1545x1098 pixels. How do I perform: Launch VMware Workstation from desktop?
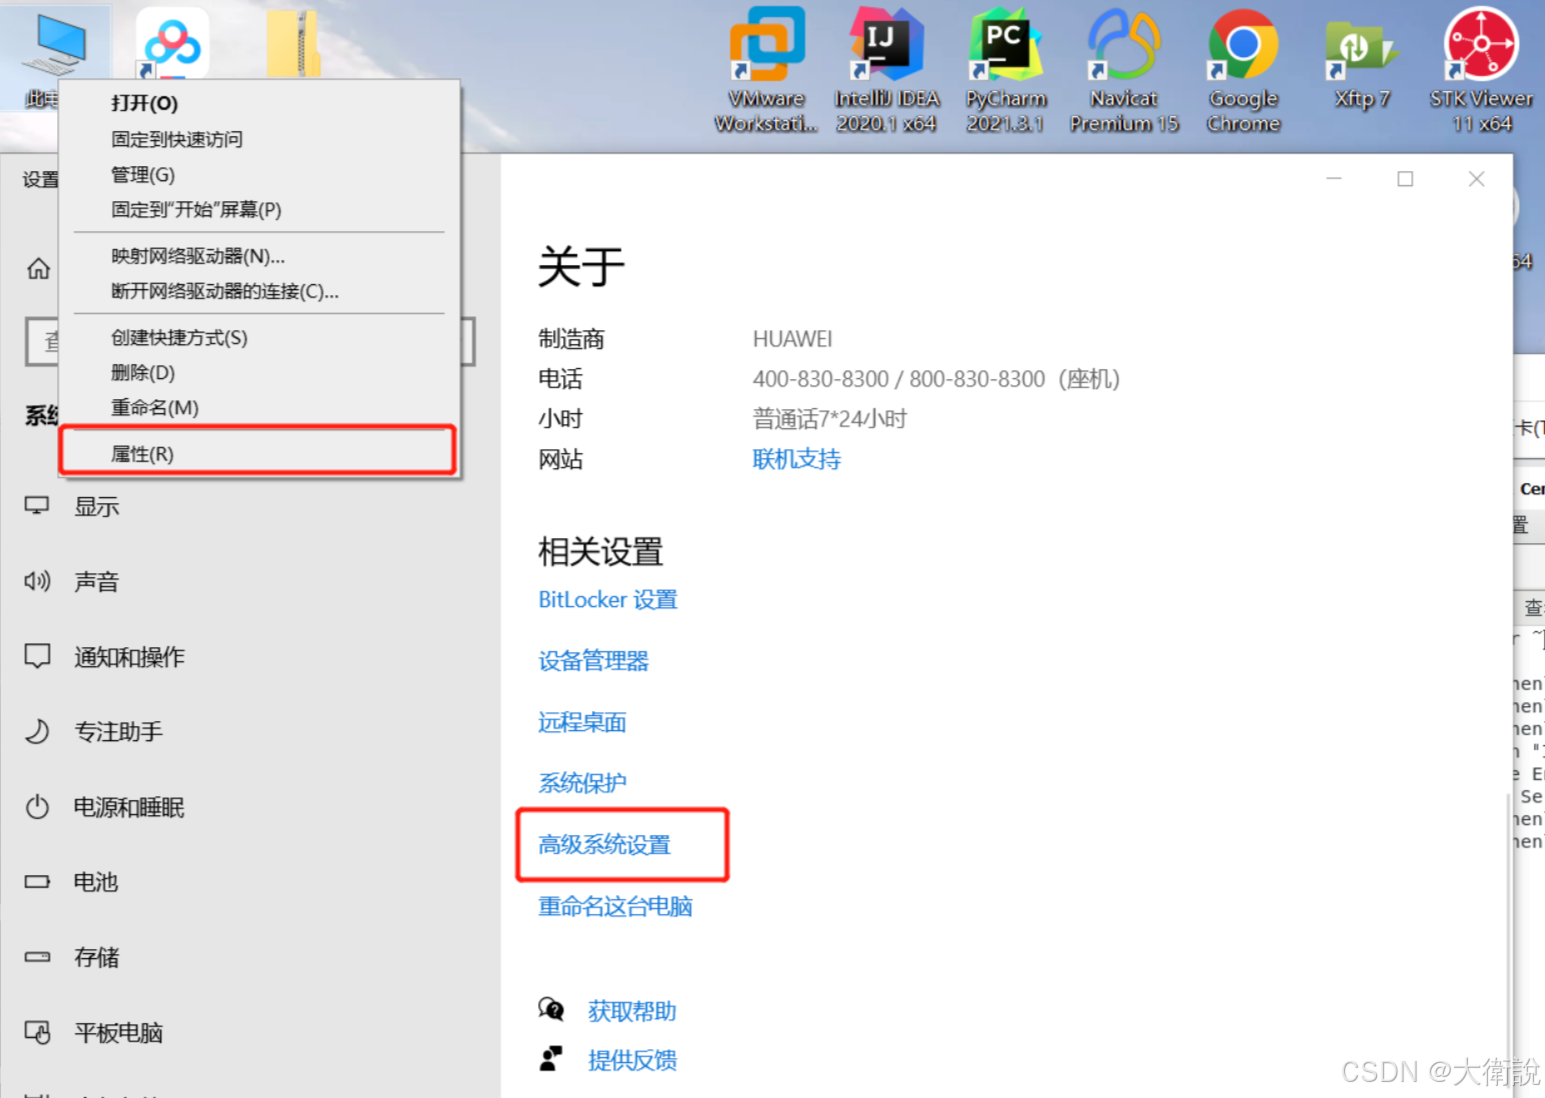(x=766, y=45)
